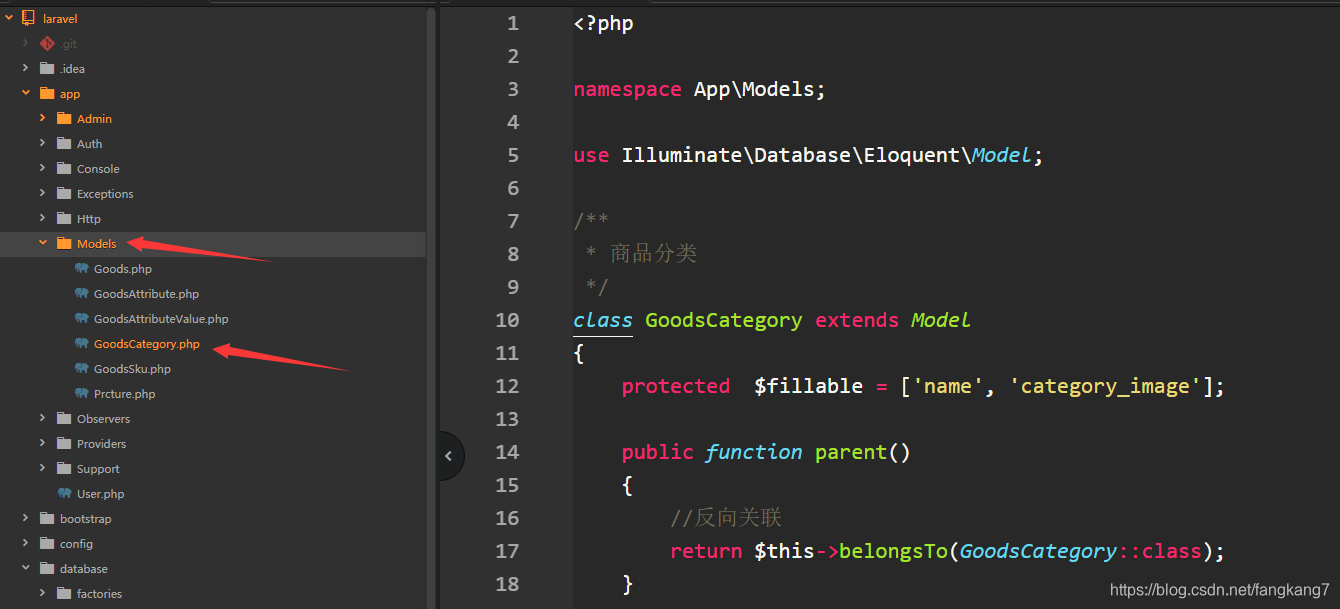Expand the Http folder chevron

43,219
